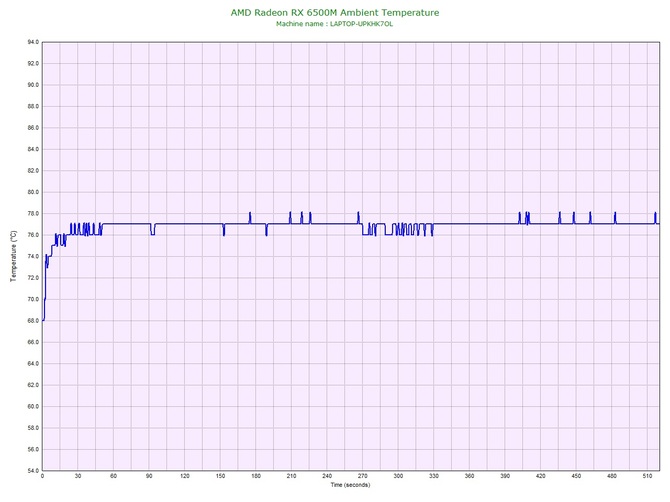This screenshot has height=502, width=670.
Task: Click the 60.0 temperature axis tick label
Action: (x=33, y=406)
